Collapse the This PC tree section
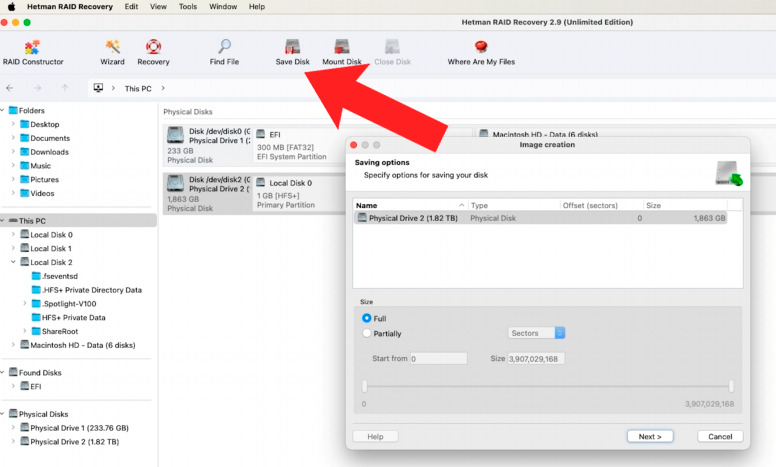 tap(3, 221)
